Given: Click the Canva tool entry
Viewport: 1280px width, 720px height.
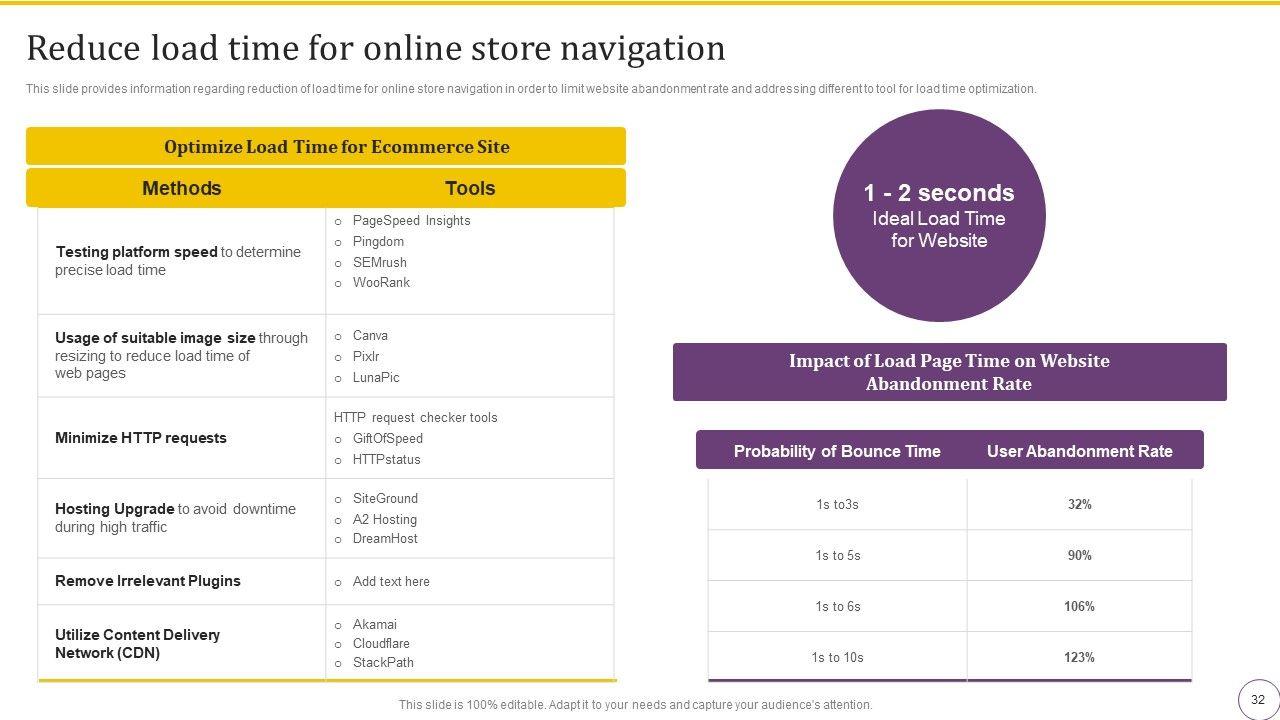Looking at the screenshot, I should (370, 336).
